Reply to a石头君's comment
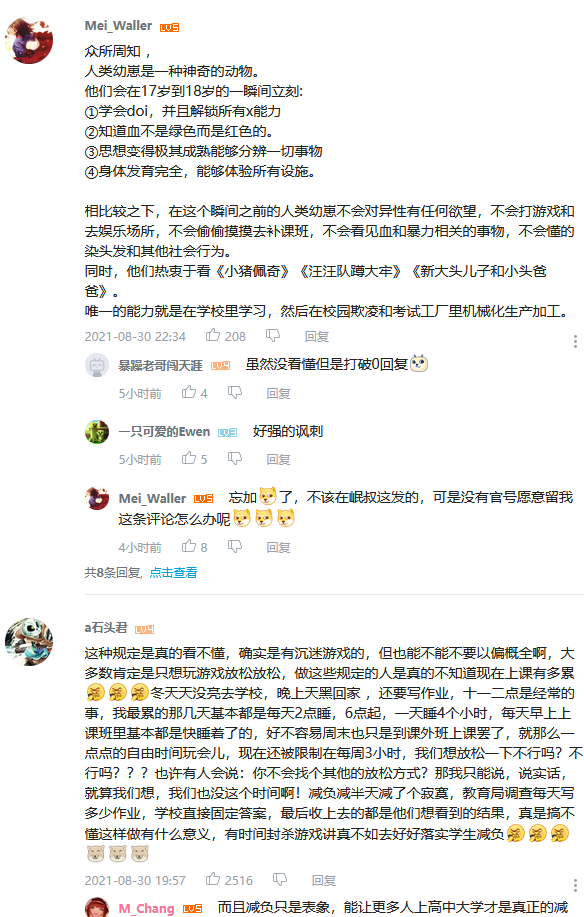The image size is (584, 917). tap(324, 880)
